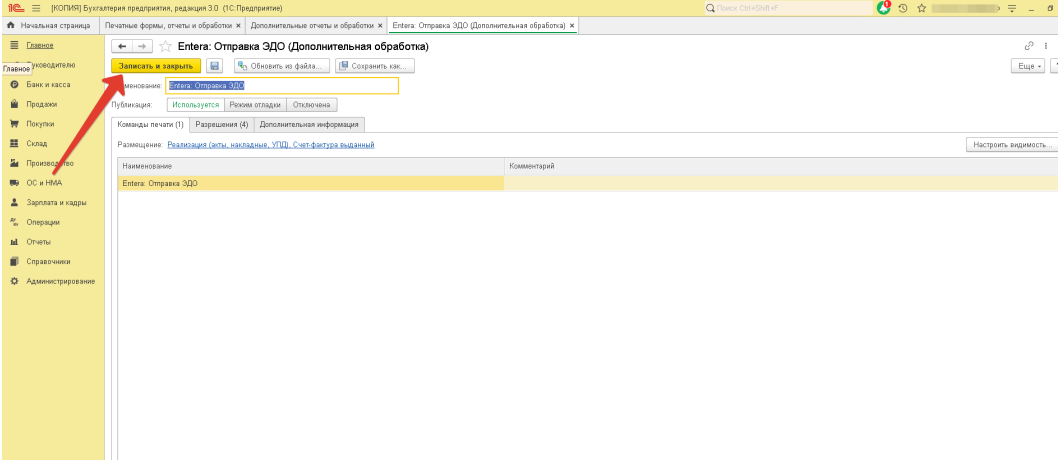1058x460 pixels.
Task: Click Записать и закрыть button
Action: click(x=156, y=66)
